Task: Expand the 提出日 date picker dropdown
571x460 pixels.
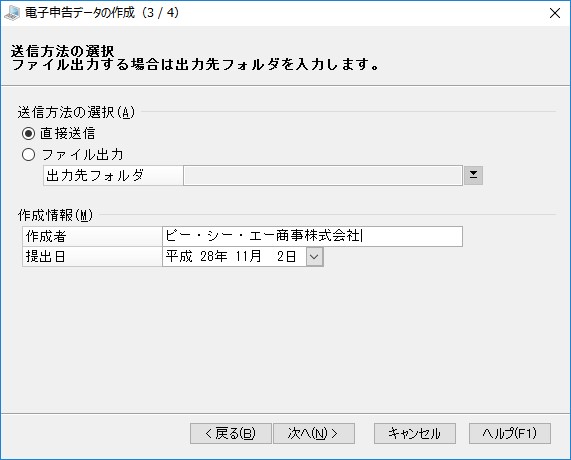Action: click(x=314, y=257)
